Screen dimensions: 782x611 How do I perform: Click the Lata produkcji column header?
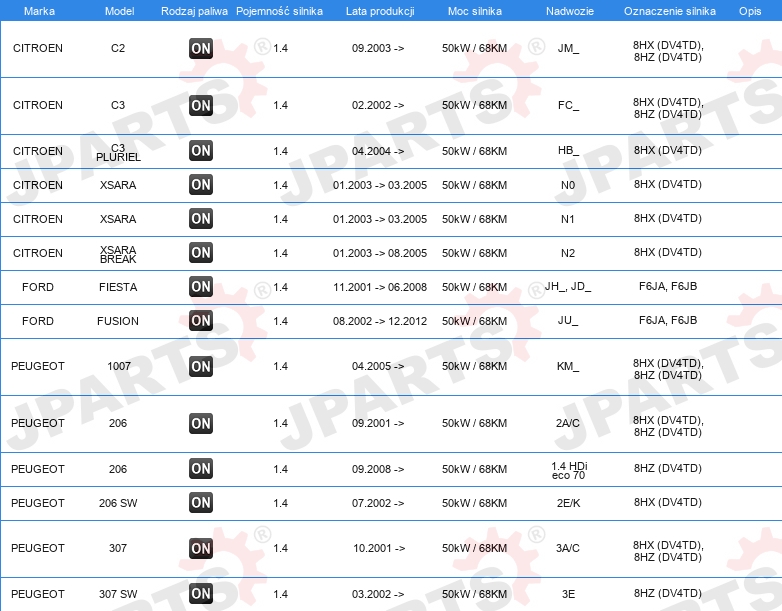[x=380, y=11]
